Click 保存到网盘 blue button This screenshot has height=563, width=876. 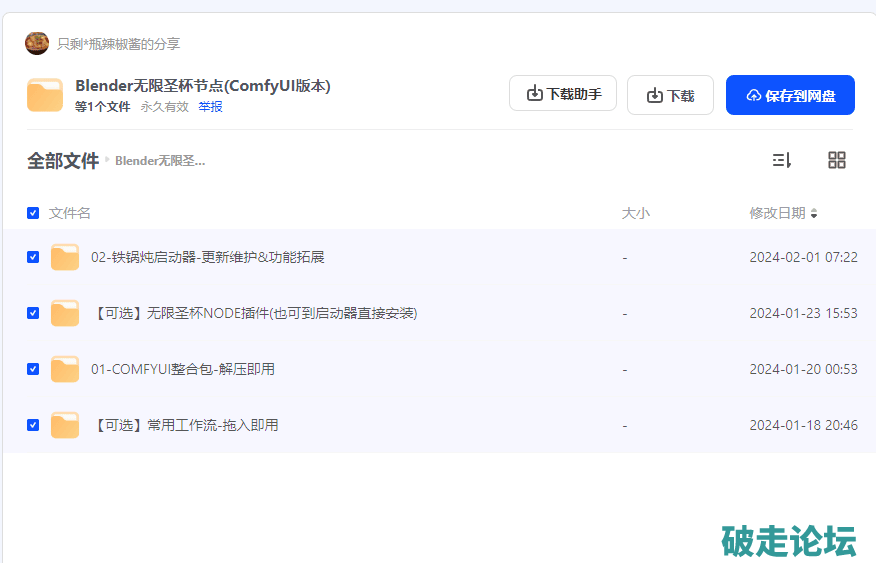790,95
